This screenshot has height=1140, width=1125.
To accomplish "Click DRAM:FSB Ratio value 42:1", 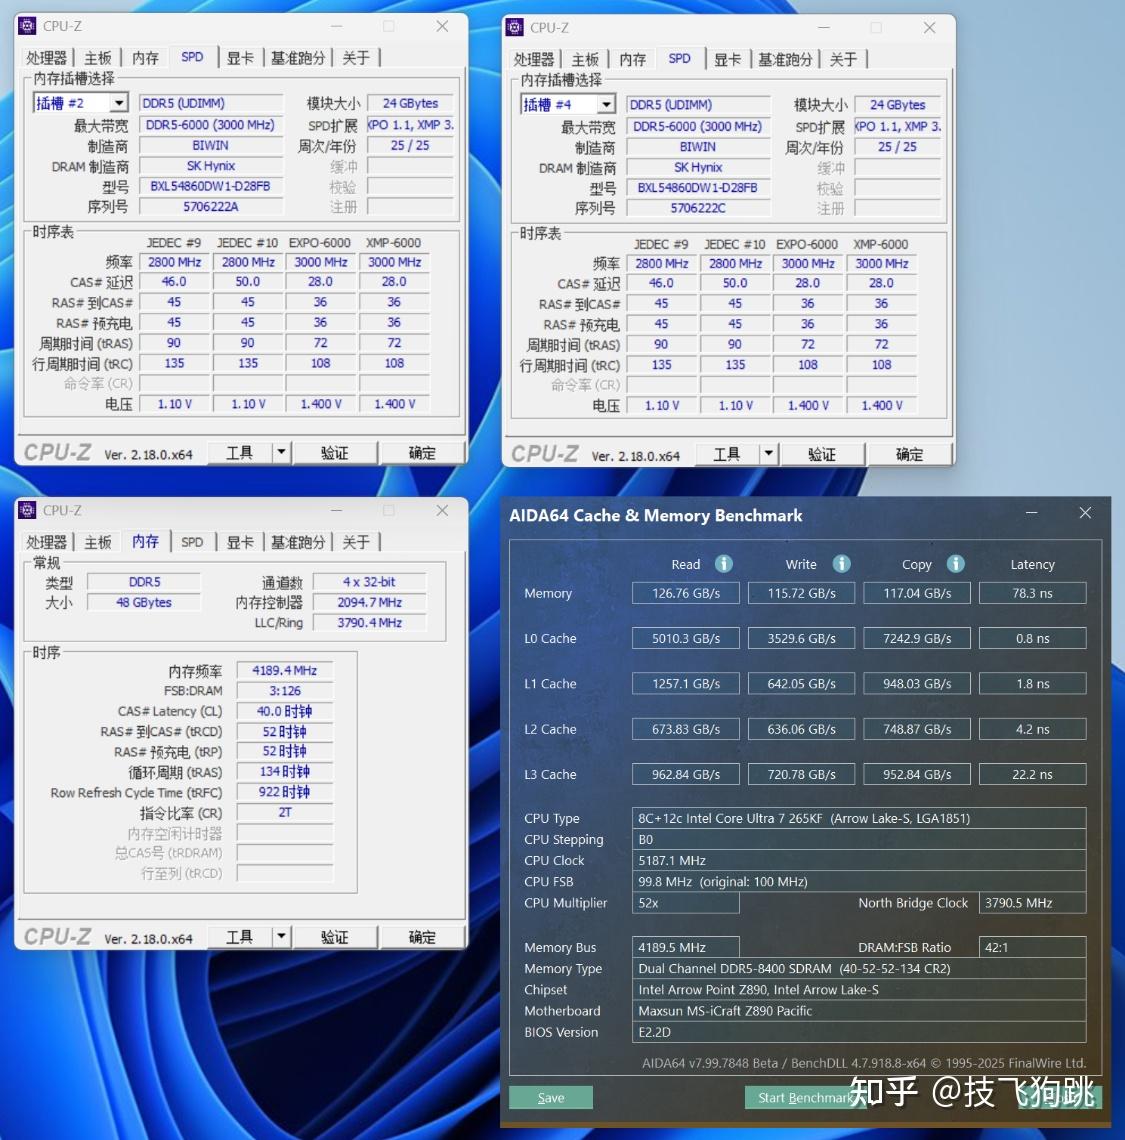I will coord(1033,947).
